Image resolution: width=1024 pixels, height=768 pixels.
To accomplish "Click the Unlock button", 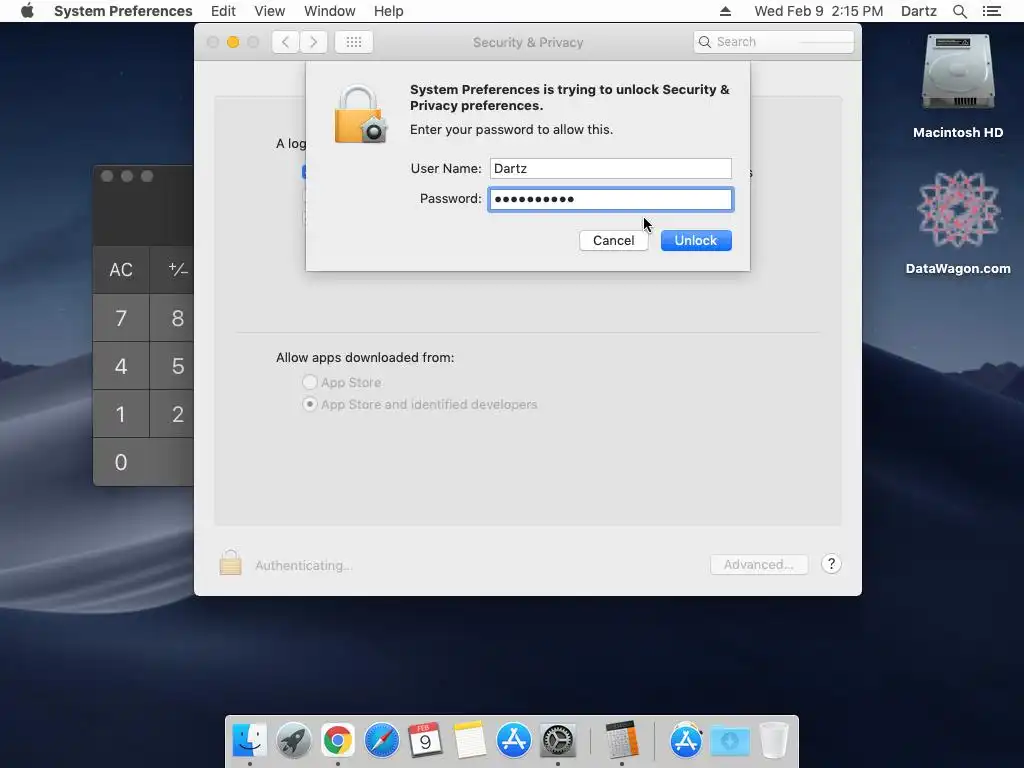I will click(x=696, y=240).
